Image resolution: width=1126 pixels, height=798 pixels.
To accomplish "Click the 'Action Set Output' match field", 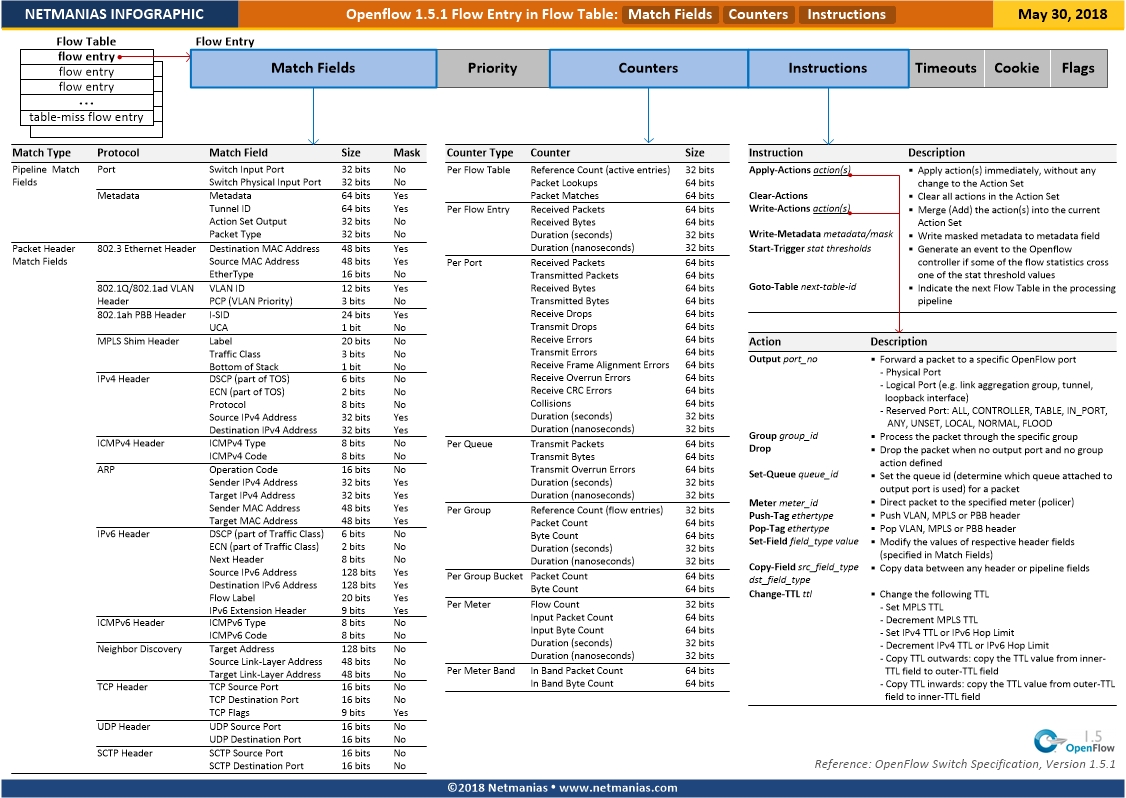I will point(248,221).
